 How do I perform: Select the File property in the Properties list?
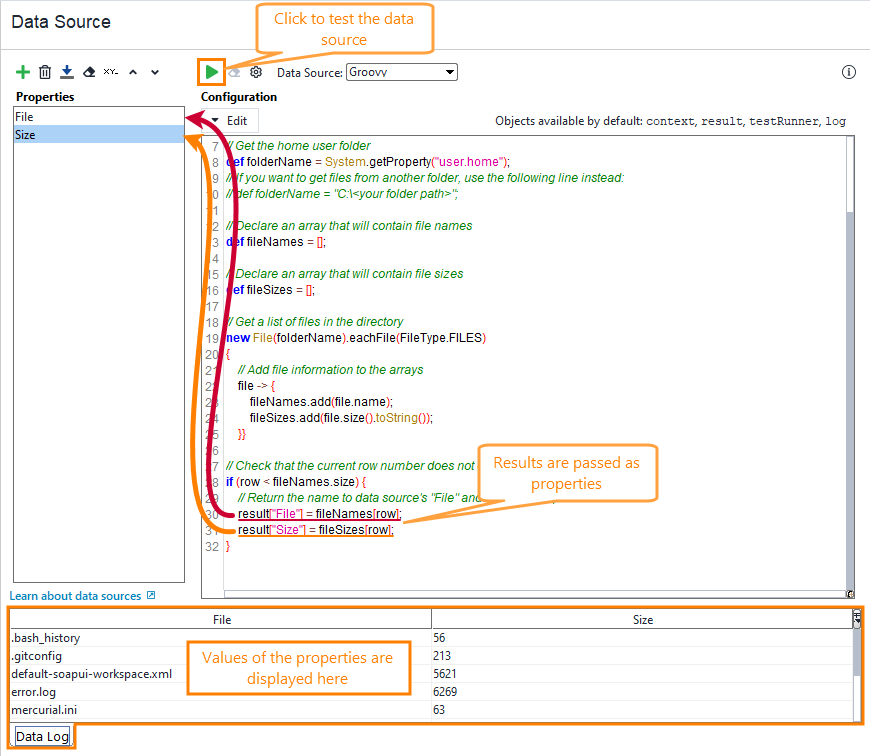coord(98,117)
